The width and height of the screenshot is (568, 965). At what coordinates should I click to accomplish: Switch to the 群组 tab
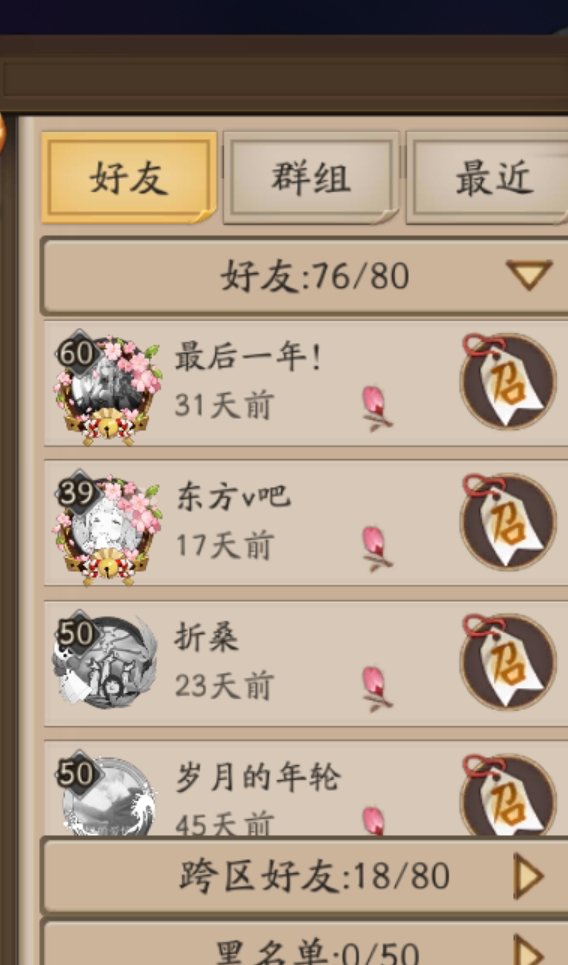click(x=311, y=178)
